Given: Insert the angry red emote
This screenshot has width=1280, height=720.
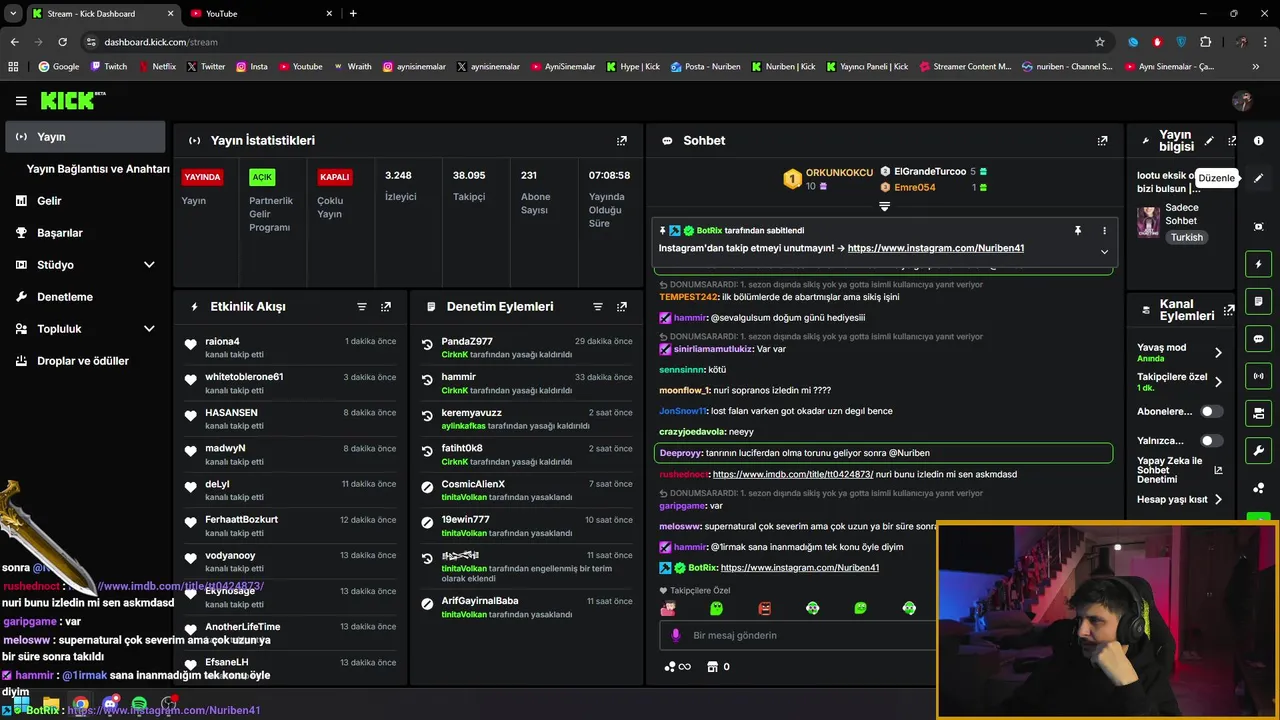Looking at the screenshot, I should [765, 608].
